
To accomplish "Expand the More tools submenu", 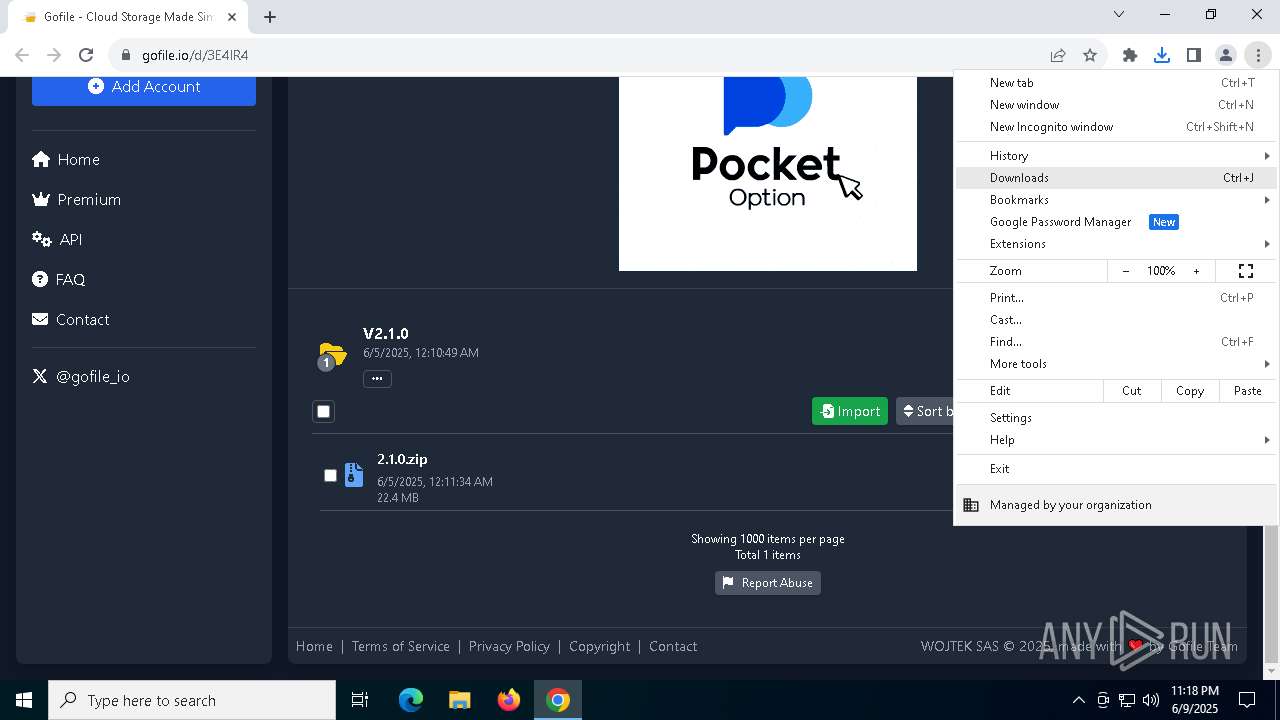I will point(1116,364).
